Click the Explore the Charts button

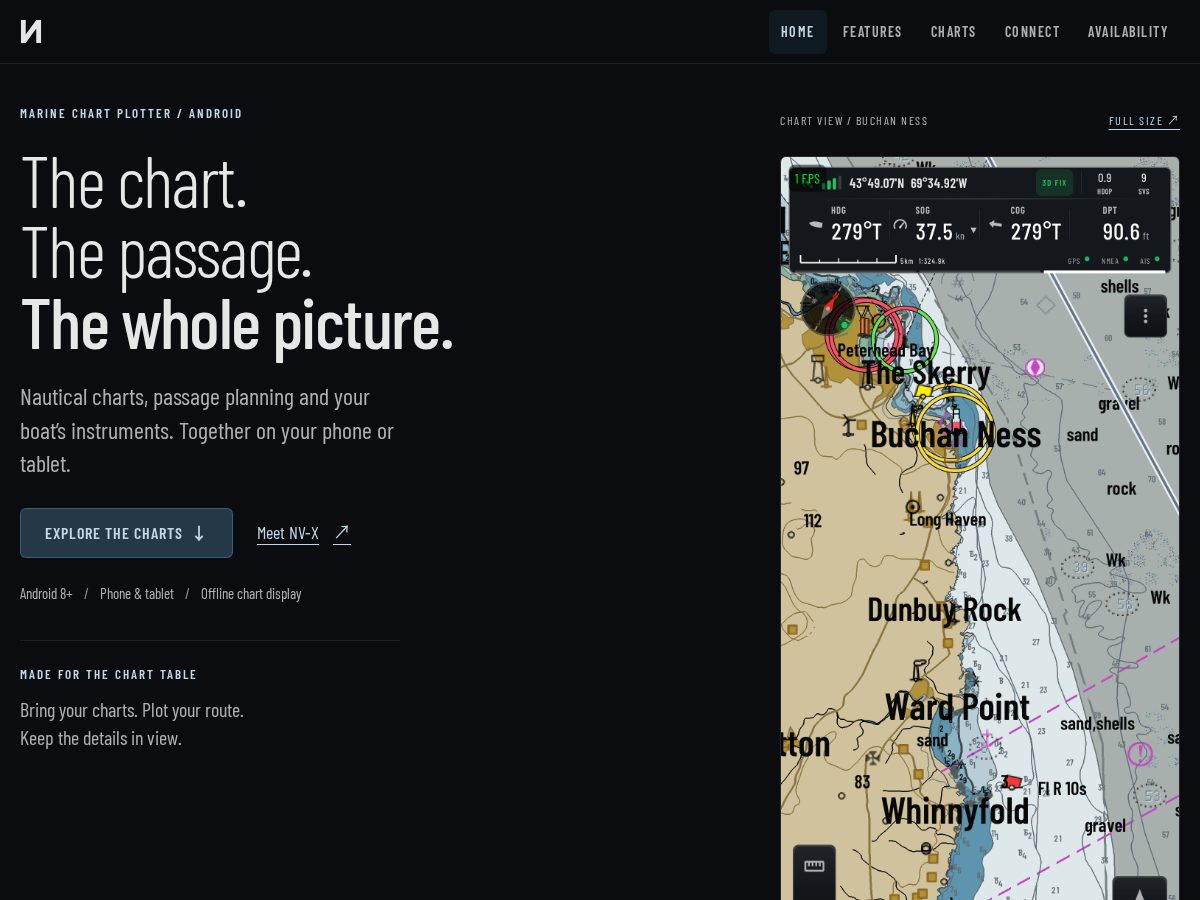click(126, 533)
